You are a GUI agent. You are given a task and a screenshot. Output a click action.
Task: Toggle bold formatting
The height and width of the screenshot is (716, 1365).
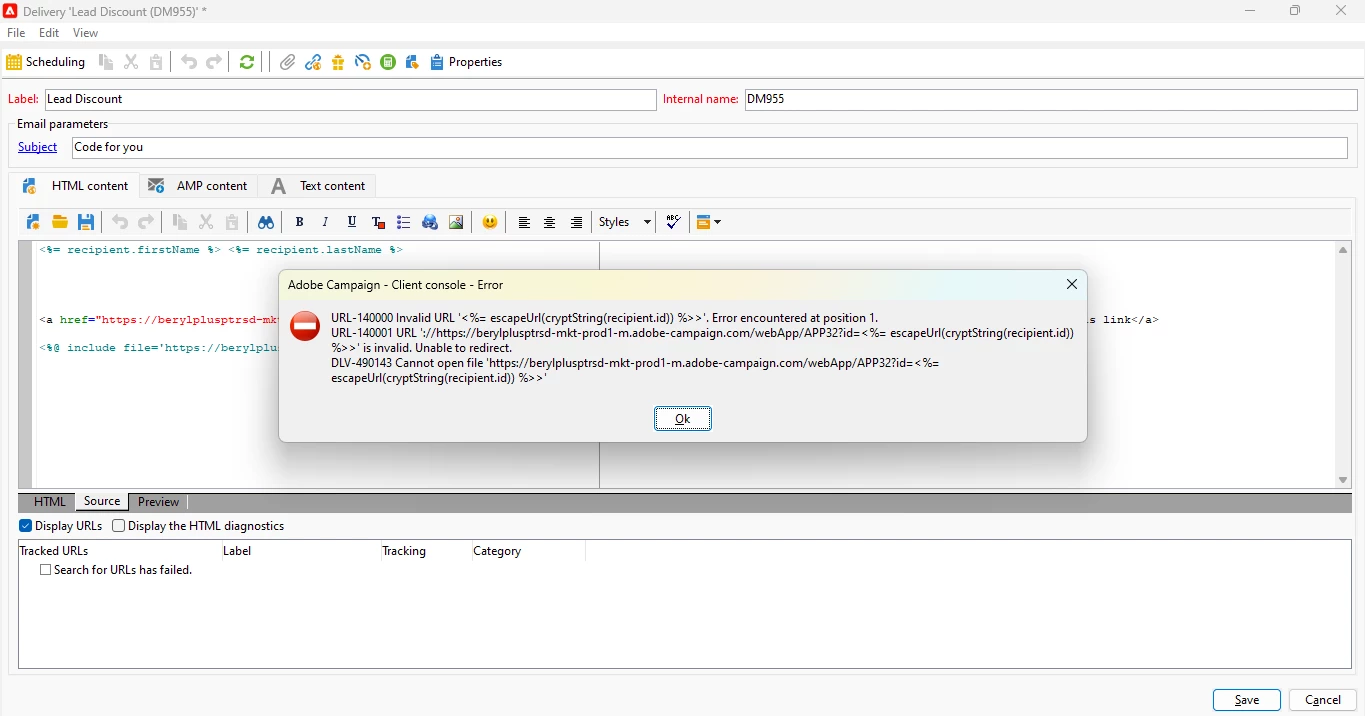[299, 222]
